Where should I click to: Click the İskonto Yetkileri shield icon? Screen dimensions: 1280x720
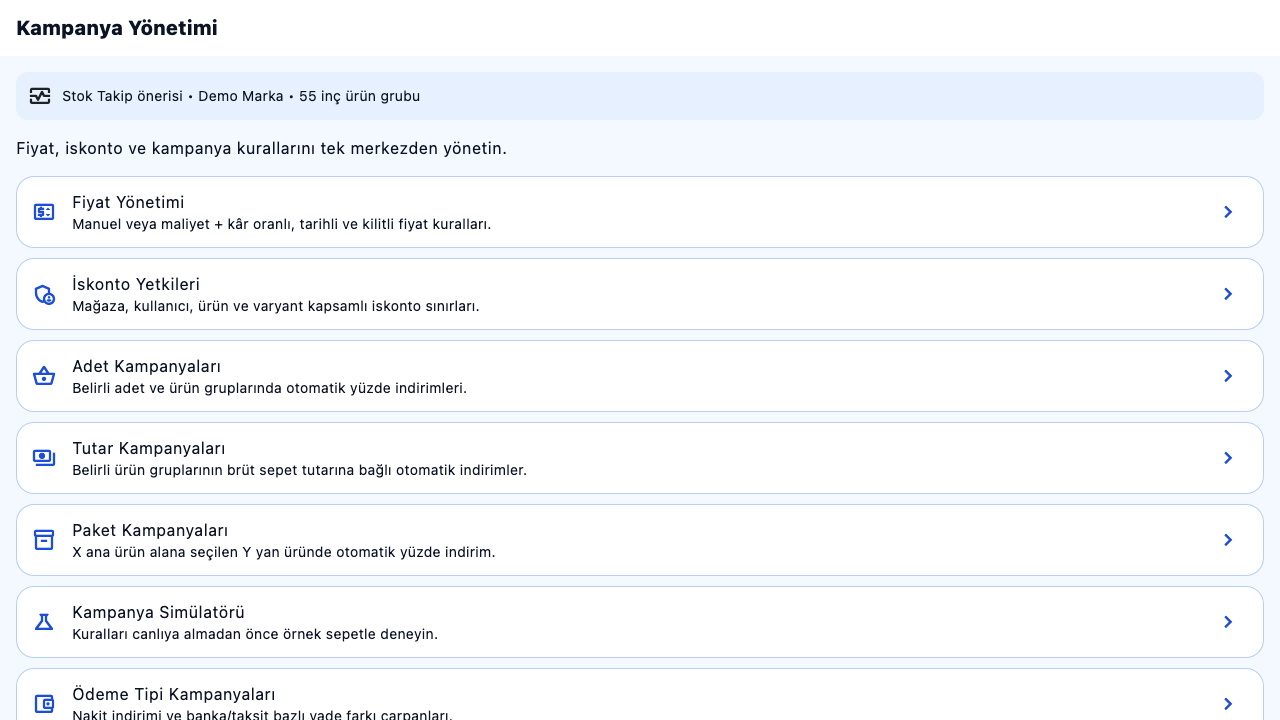pos(44,294)
